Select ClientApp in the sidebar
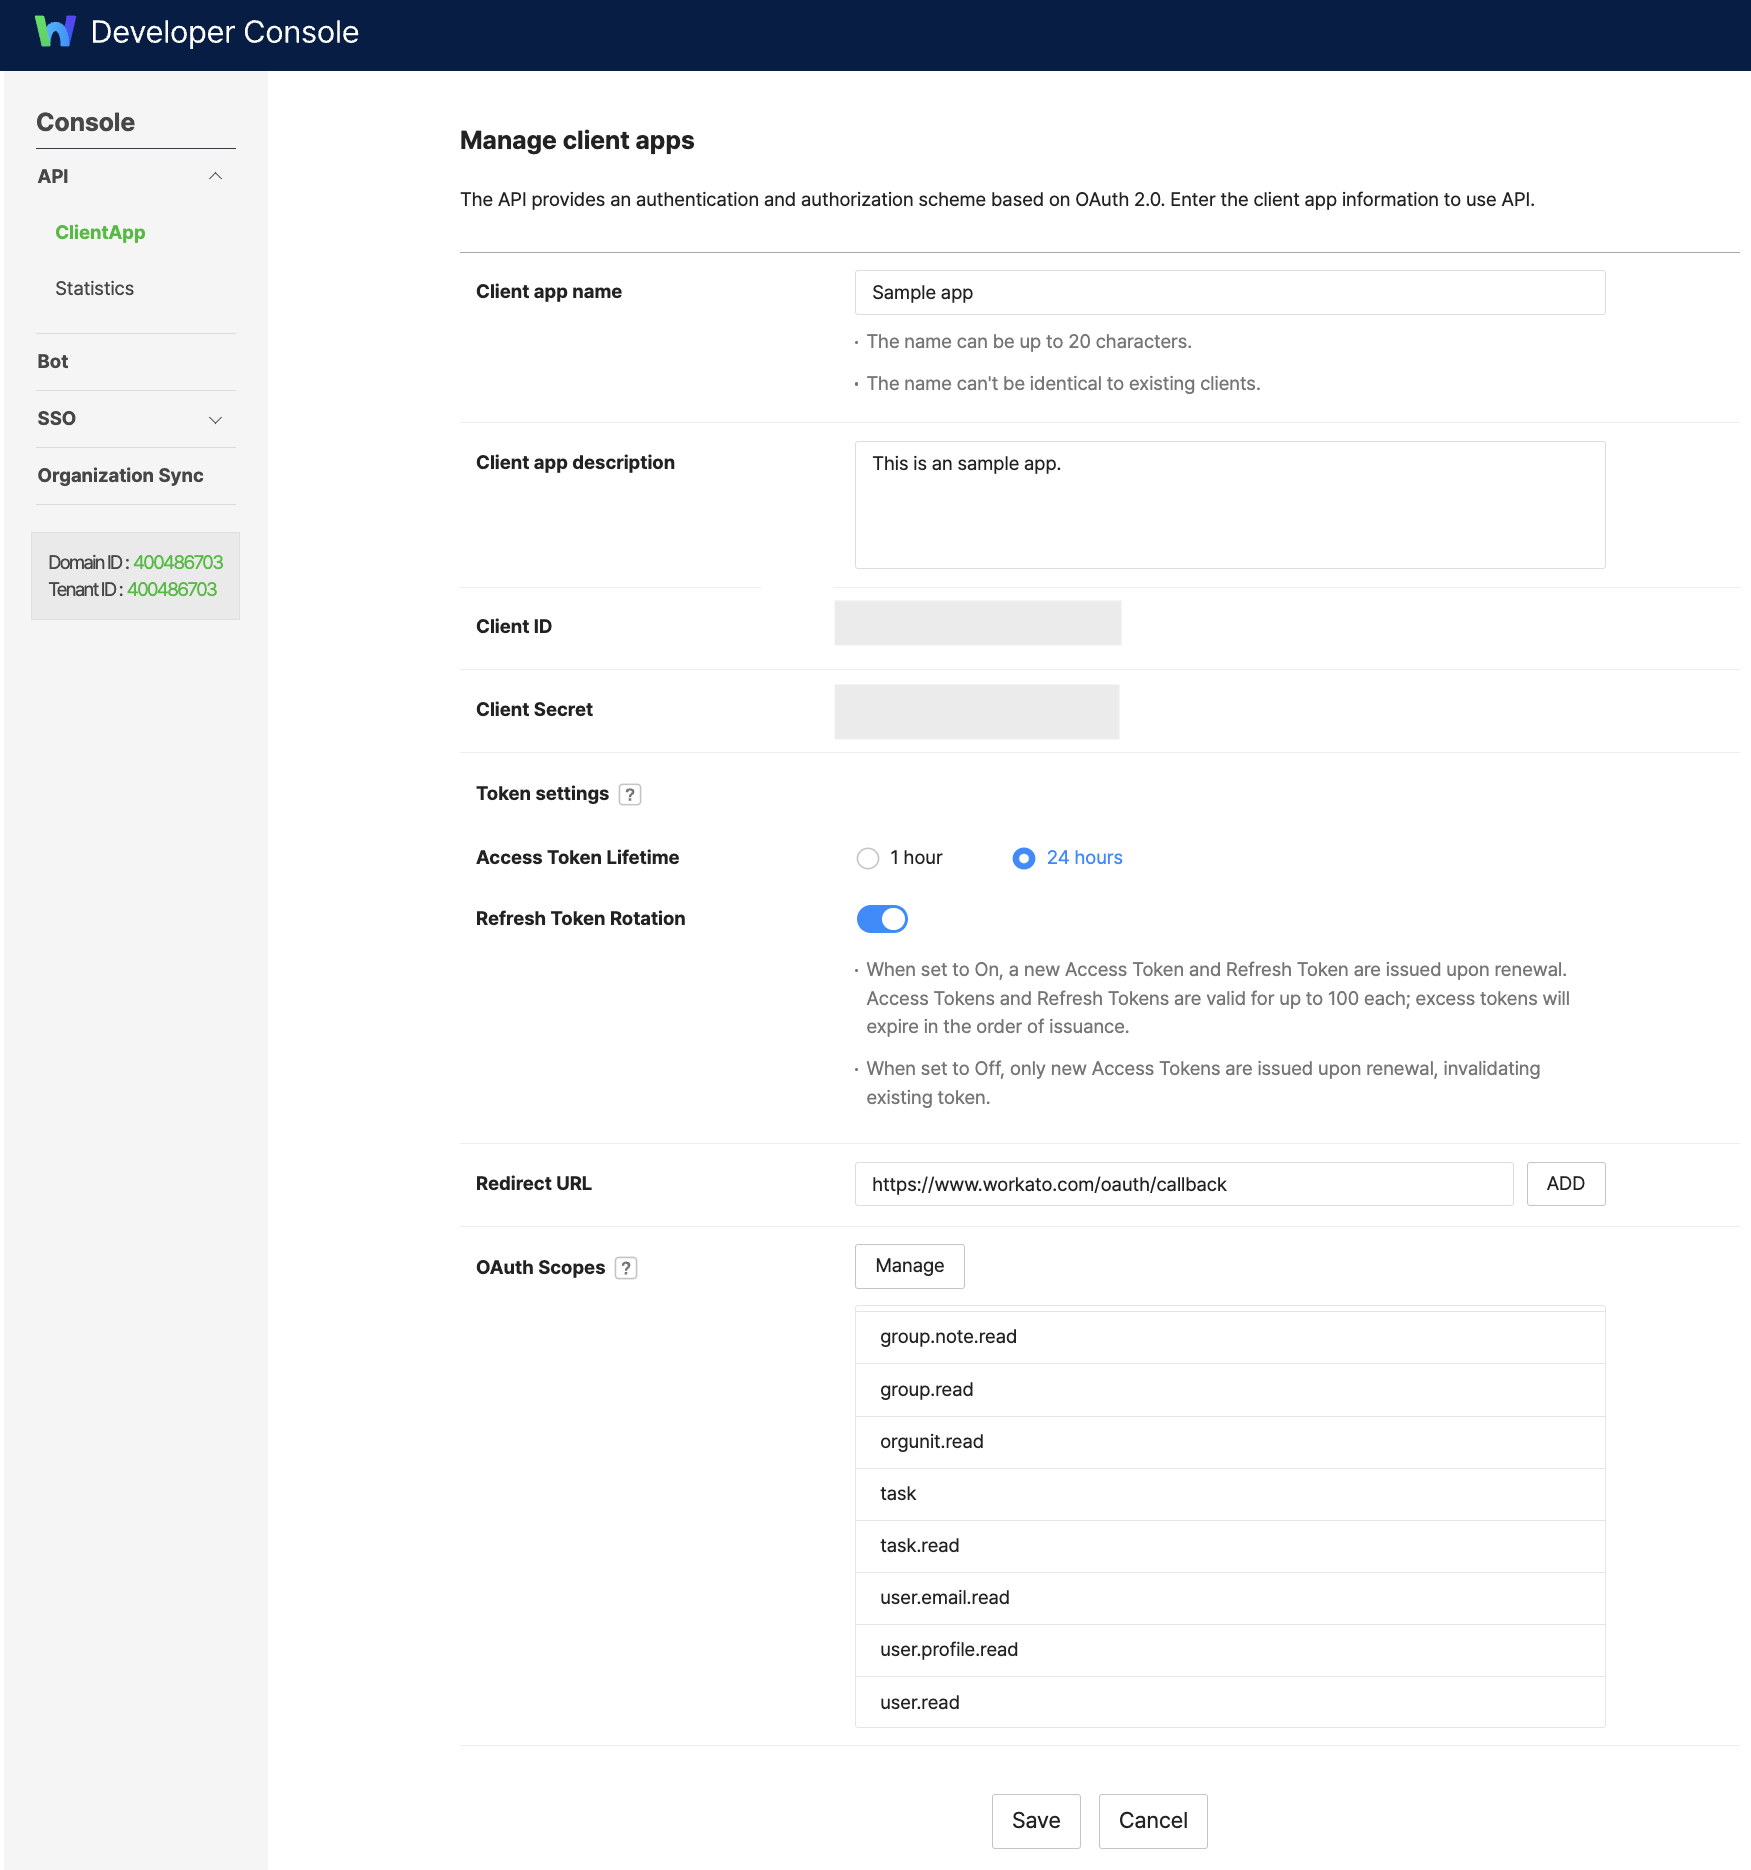This screenshot has width=1751, height=1870. click(x=99, y=232)
